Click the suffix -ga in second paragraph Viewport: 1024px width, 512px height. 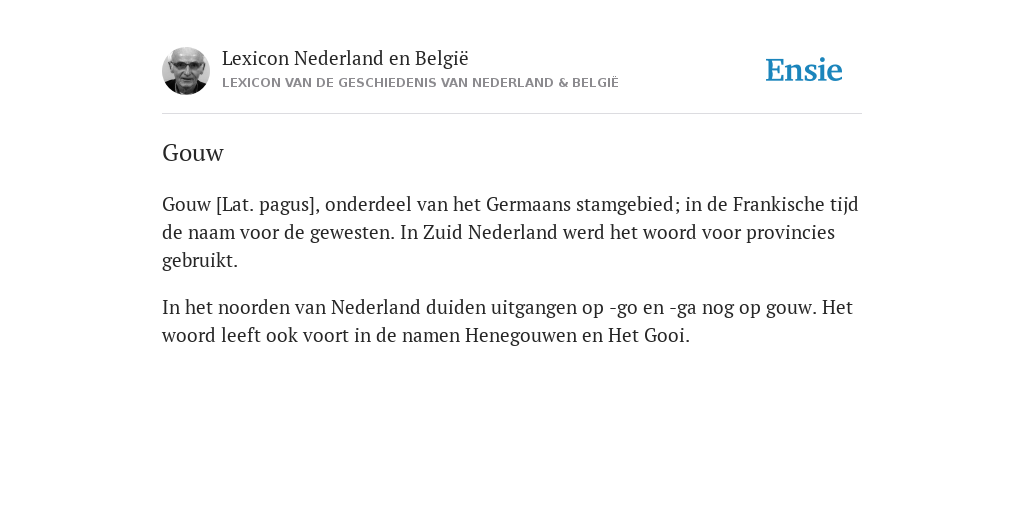tap(683, 308)
